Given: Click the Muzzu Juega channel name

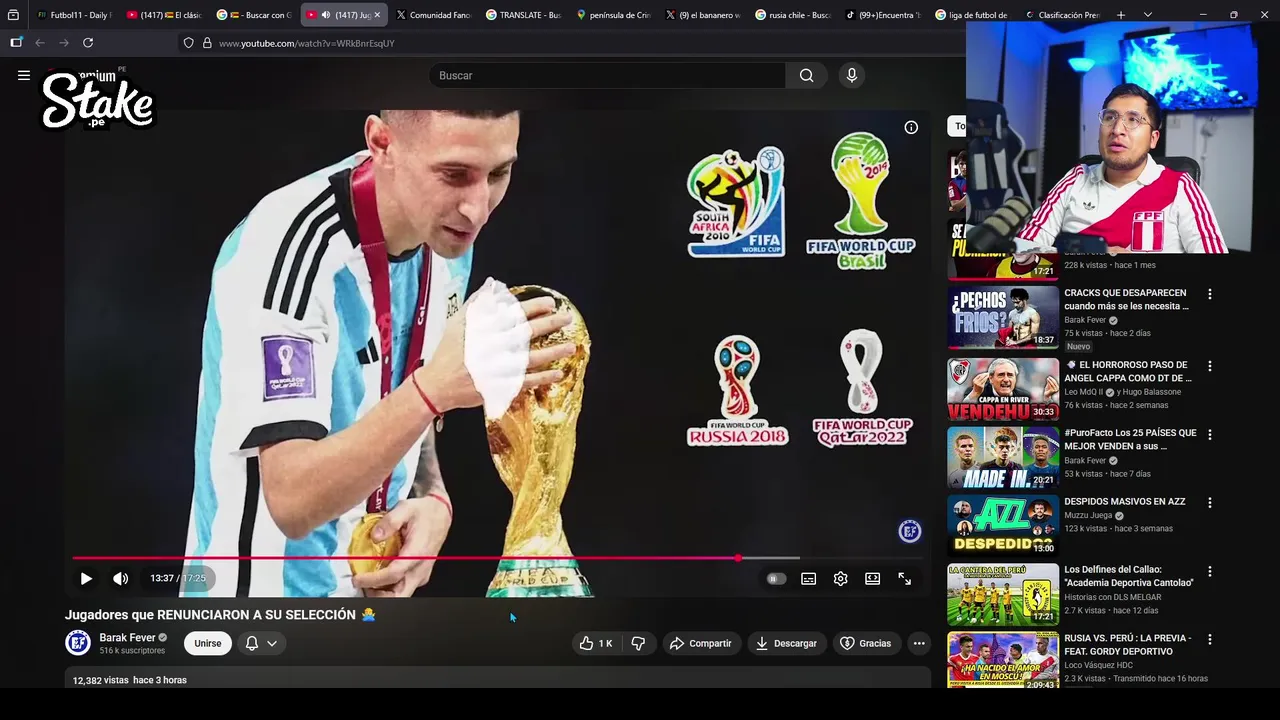Looking at the screenshot, I should (1089, 515).
